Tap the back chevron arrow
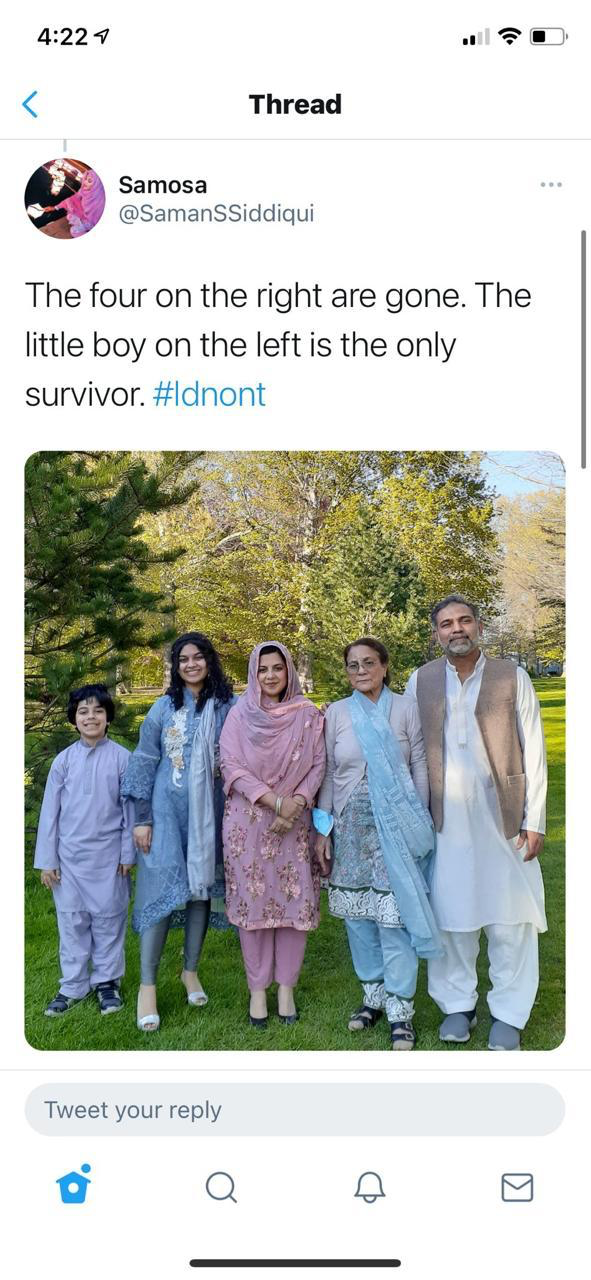This screenshot has height=1280, width=591. (30, 104)
